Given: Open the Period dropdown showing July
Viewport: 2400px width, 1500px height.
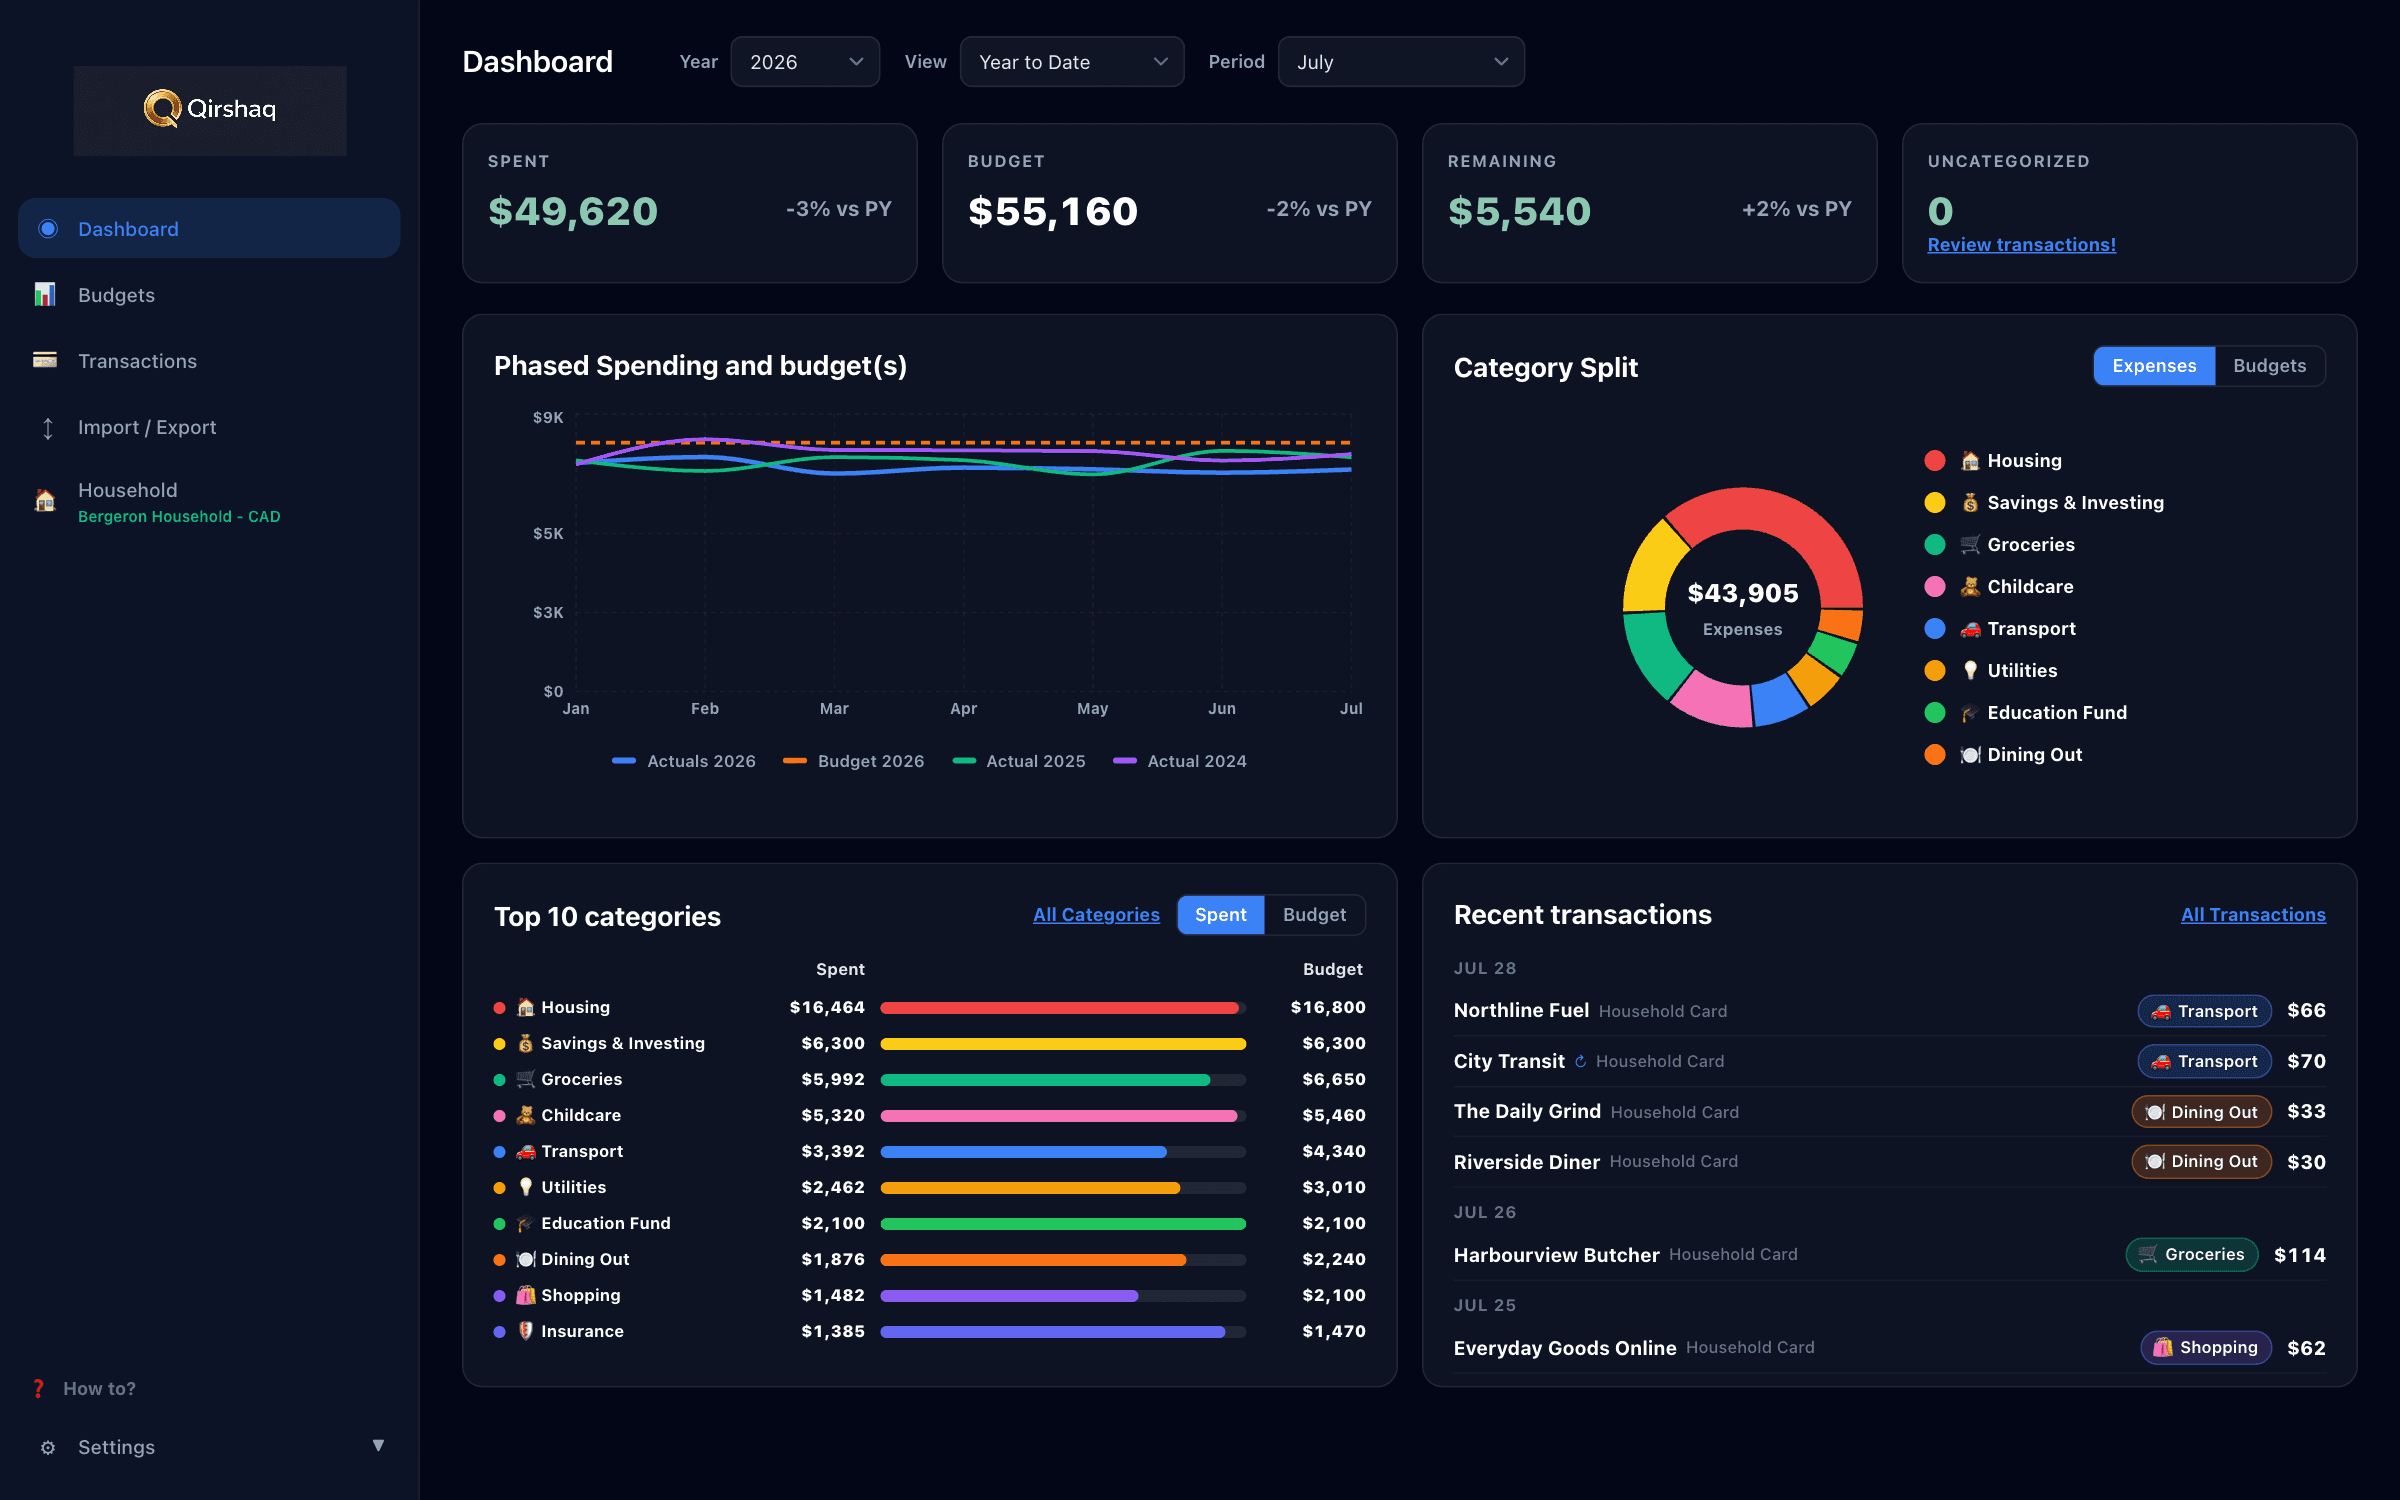Looking at the screenshot, I should (x=1401, y=62).
